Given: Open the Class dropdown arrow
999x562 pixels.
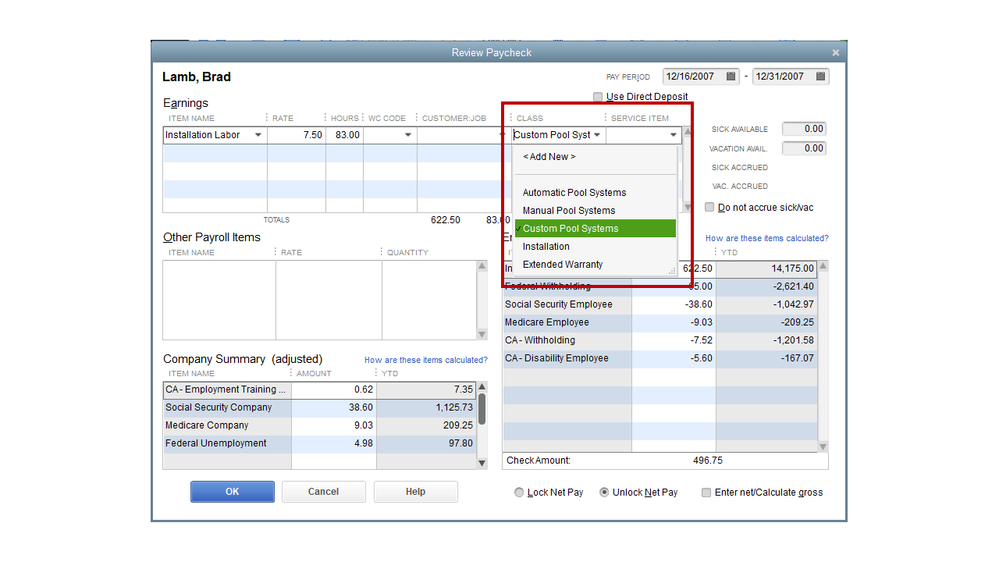Looking at the screenshot, I should 597,135.
